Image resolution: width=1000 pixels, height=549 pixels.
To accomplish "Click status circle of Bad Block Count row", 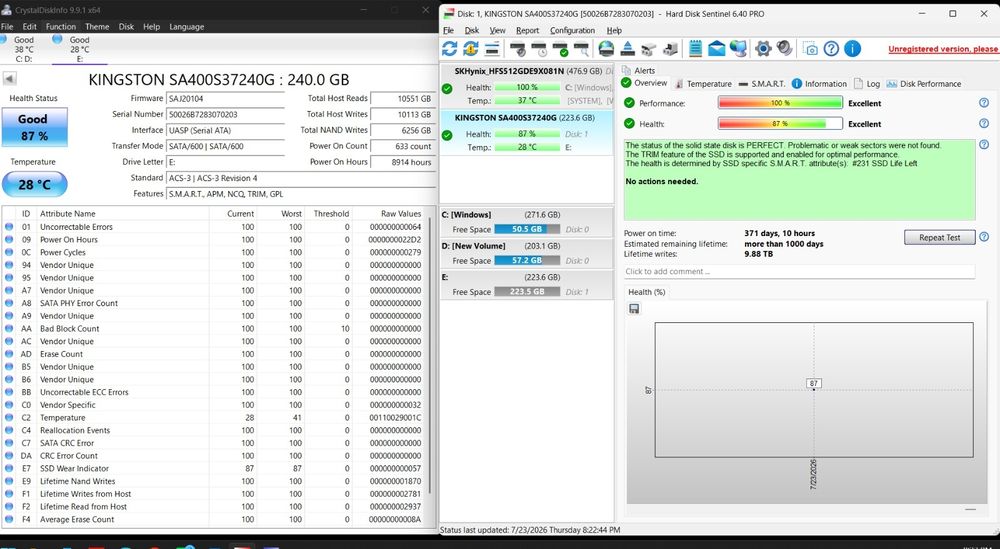I will (x=9, y=328).
